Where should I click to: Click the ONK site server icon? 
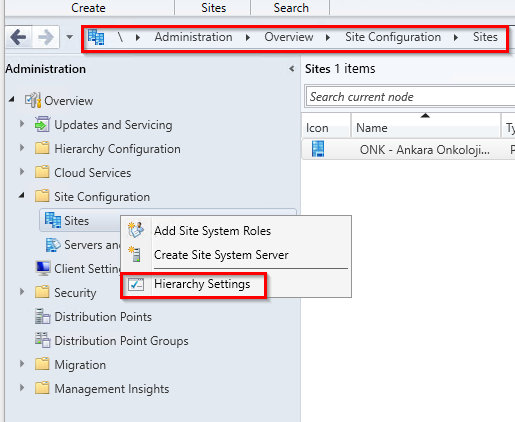(318, 149)
